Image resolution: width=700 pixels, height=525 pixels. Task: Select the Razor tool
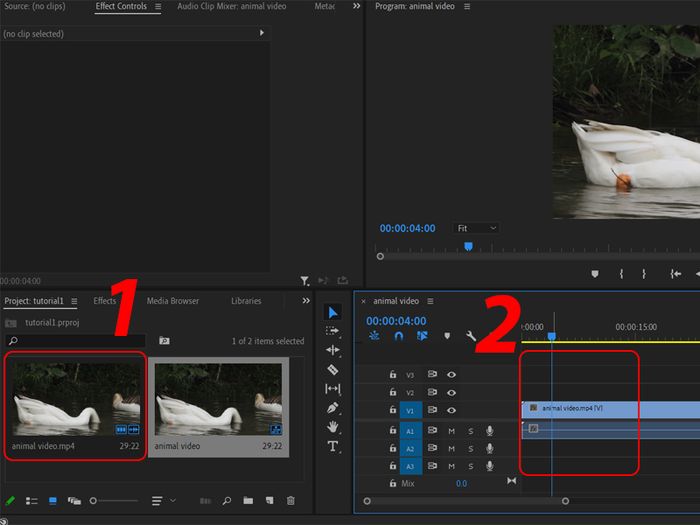333,370
